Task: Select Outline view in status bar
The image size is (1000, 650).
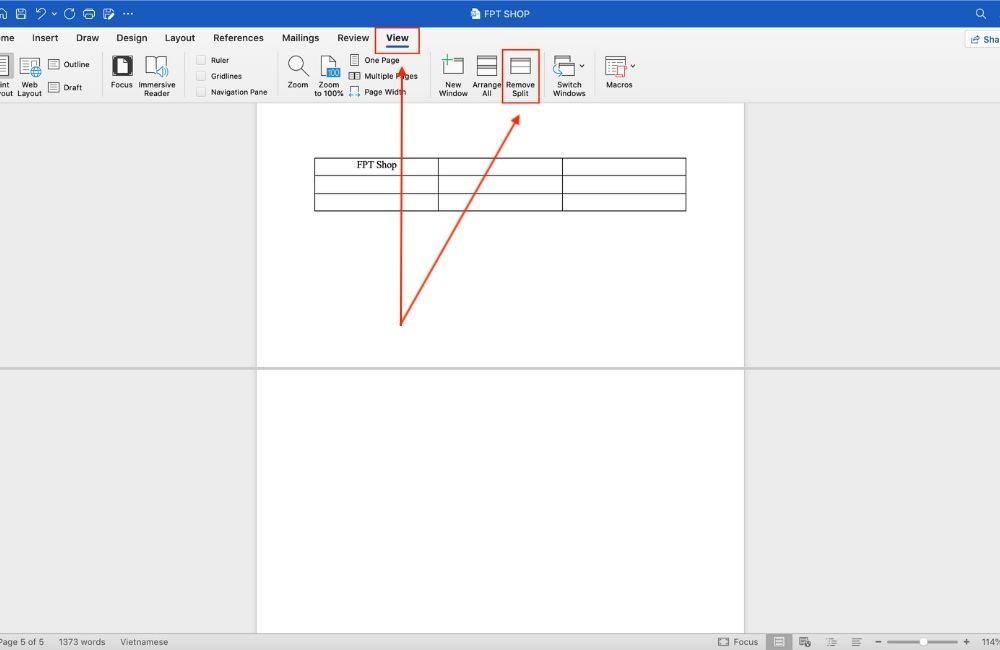Action: [831, 642]
